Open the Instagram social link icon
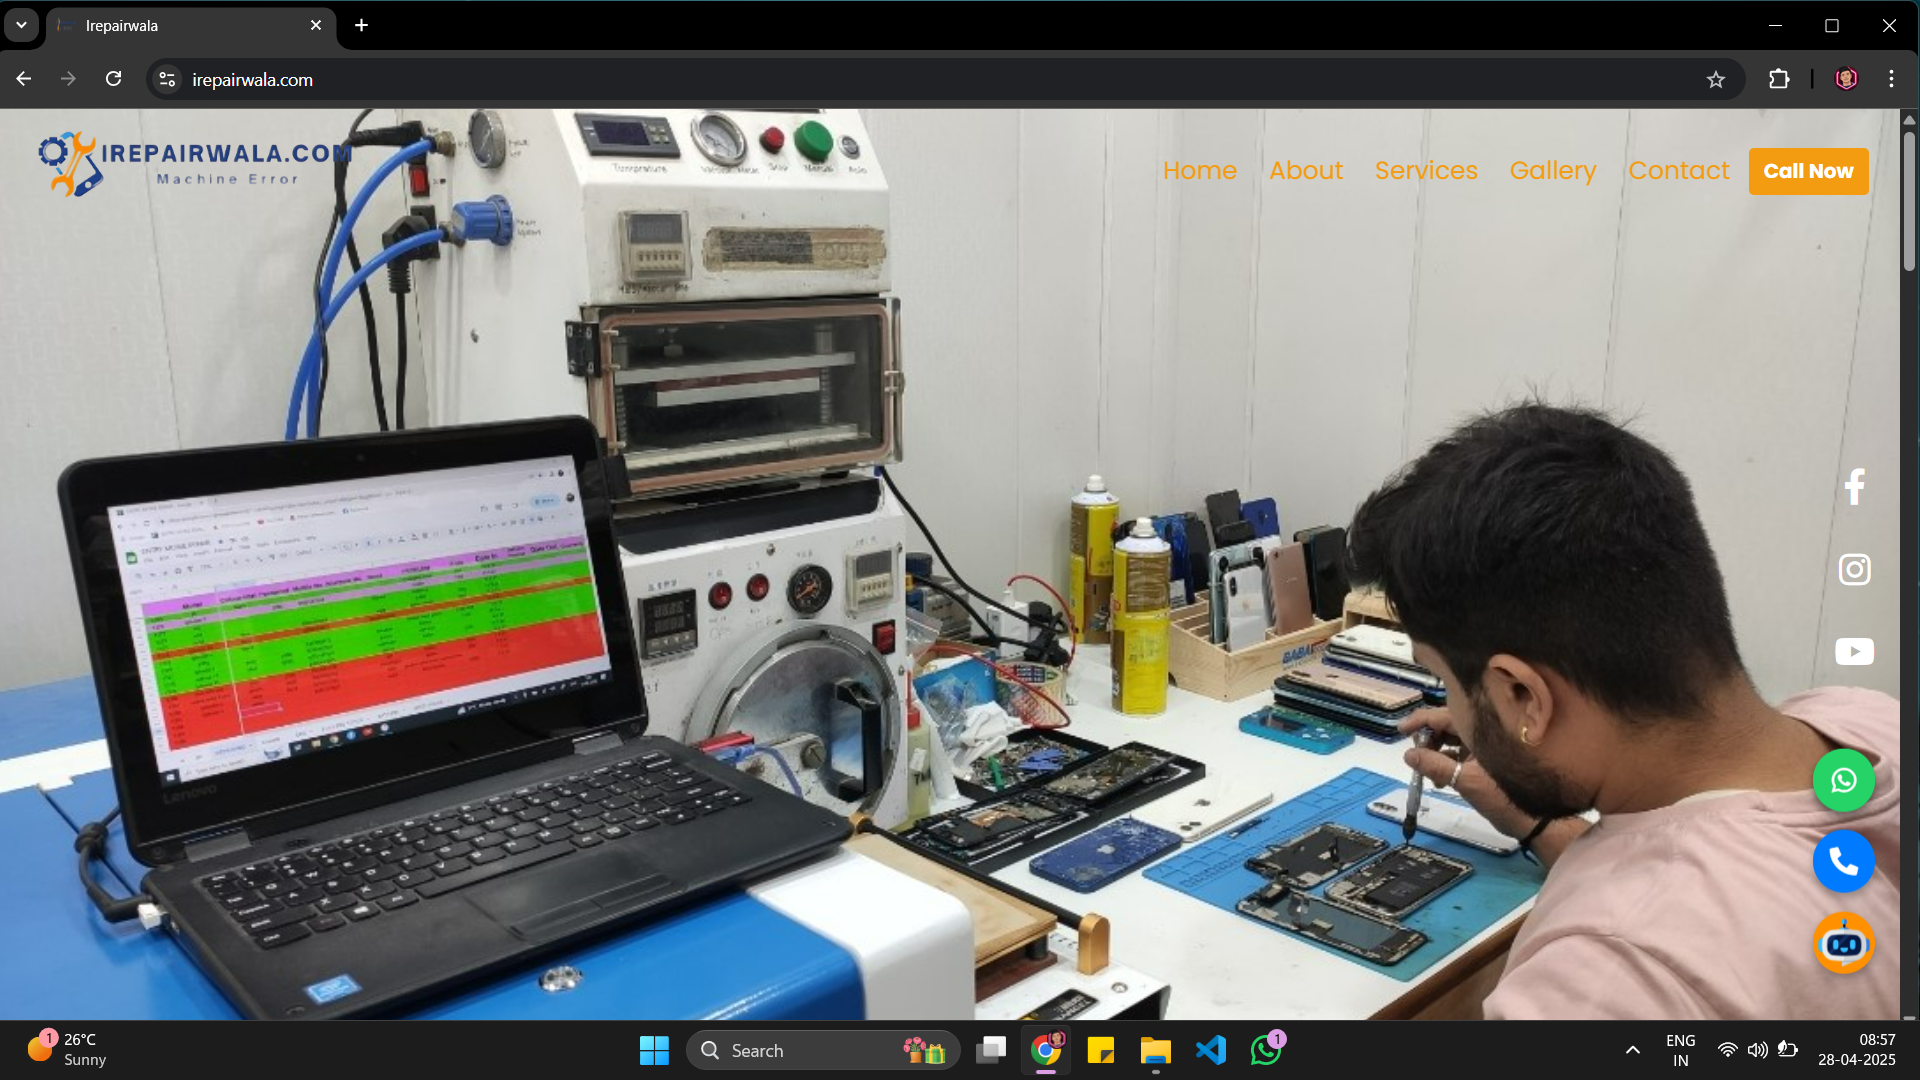This screenshot has width=1920, height=1080. click(1854, 569)
